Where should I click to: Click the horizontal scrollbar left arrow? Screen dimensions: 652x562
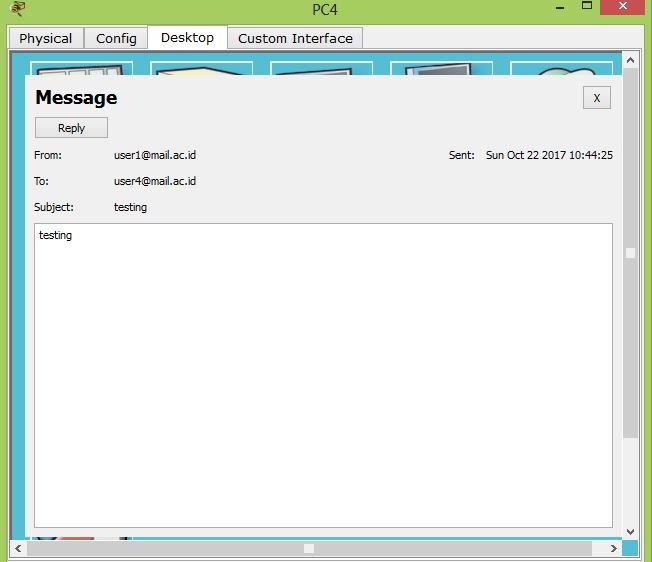coord(18,548)
